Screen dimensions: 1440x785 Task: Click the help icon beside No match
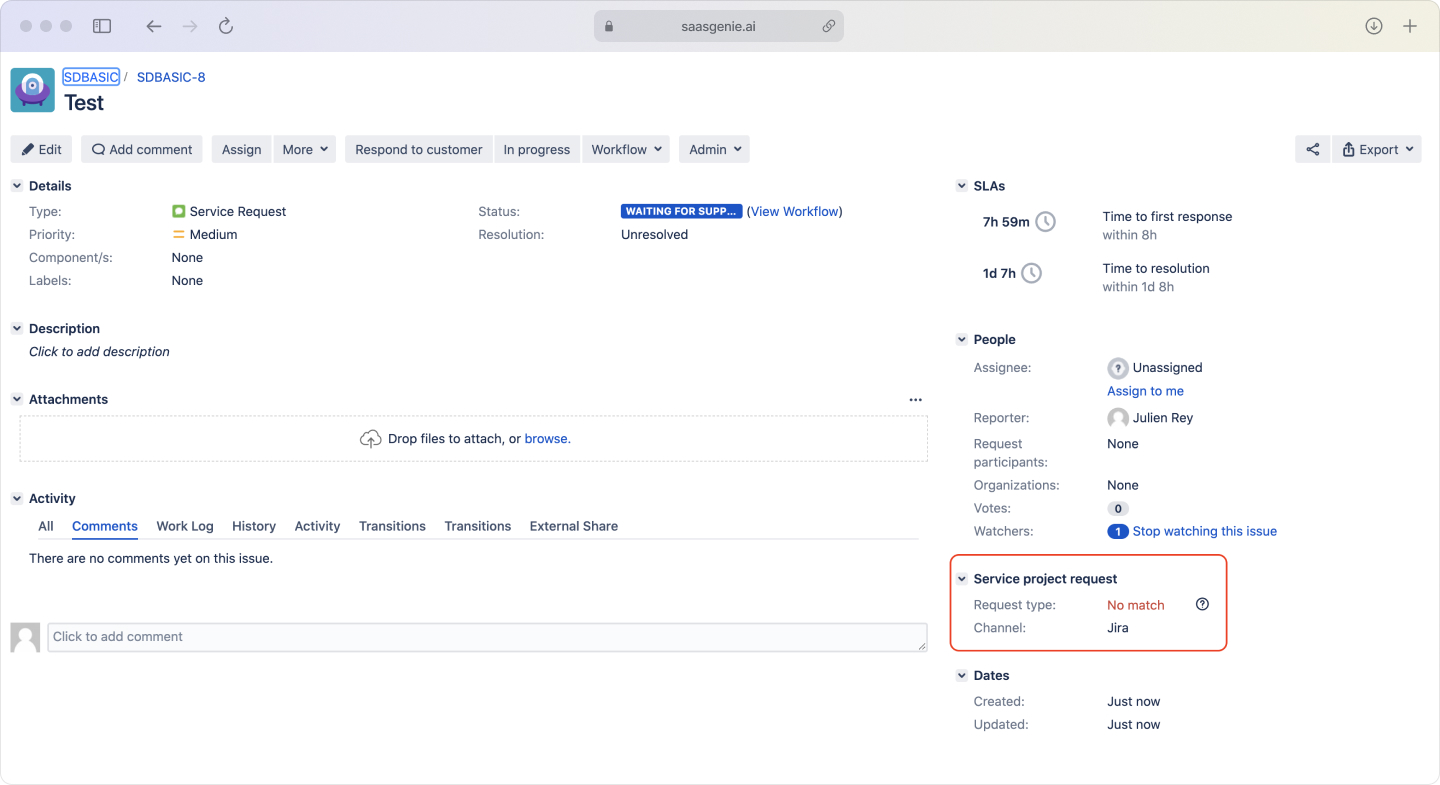[x=1202, y=604]
